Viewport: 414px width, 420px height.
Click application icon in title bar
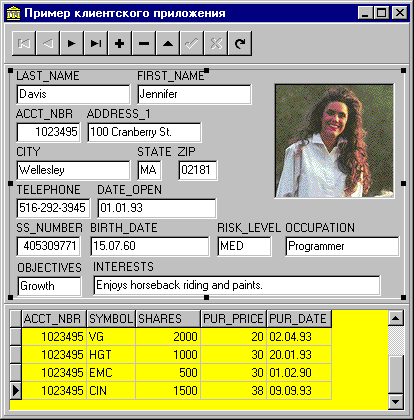[x=14, y=13]
